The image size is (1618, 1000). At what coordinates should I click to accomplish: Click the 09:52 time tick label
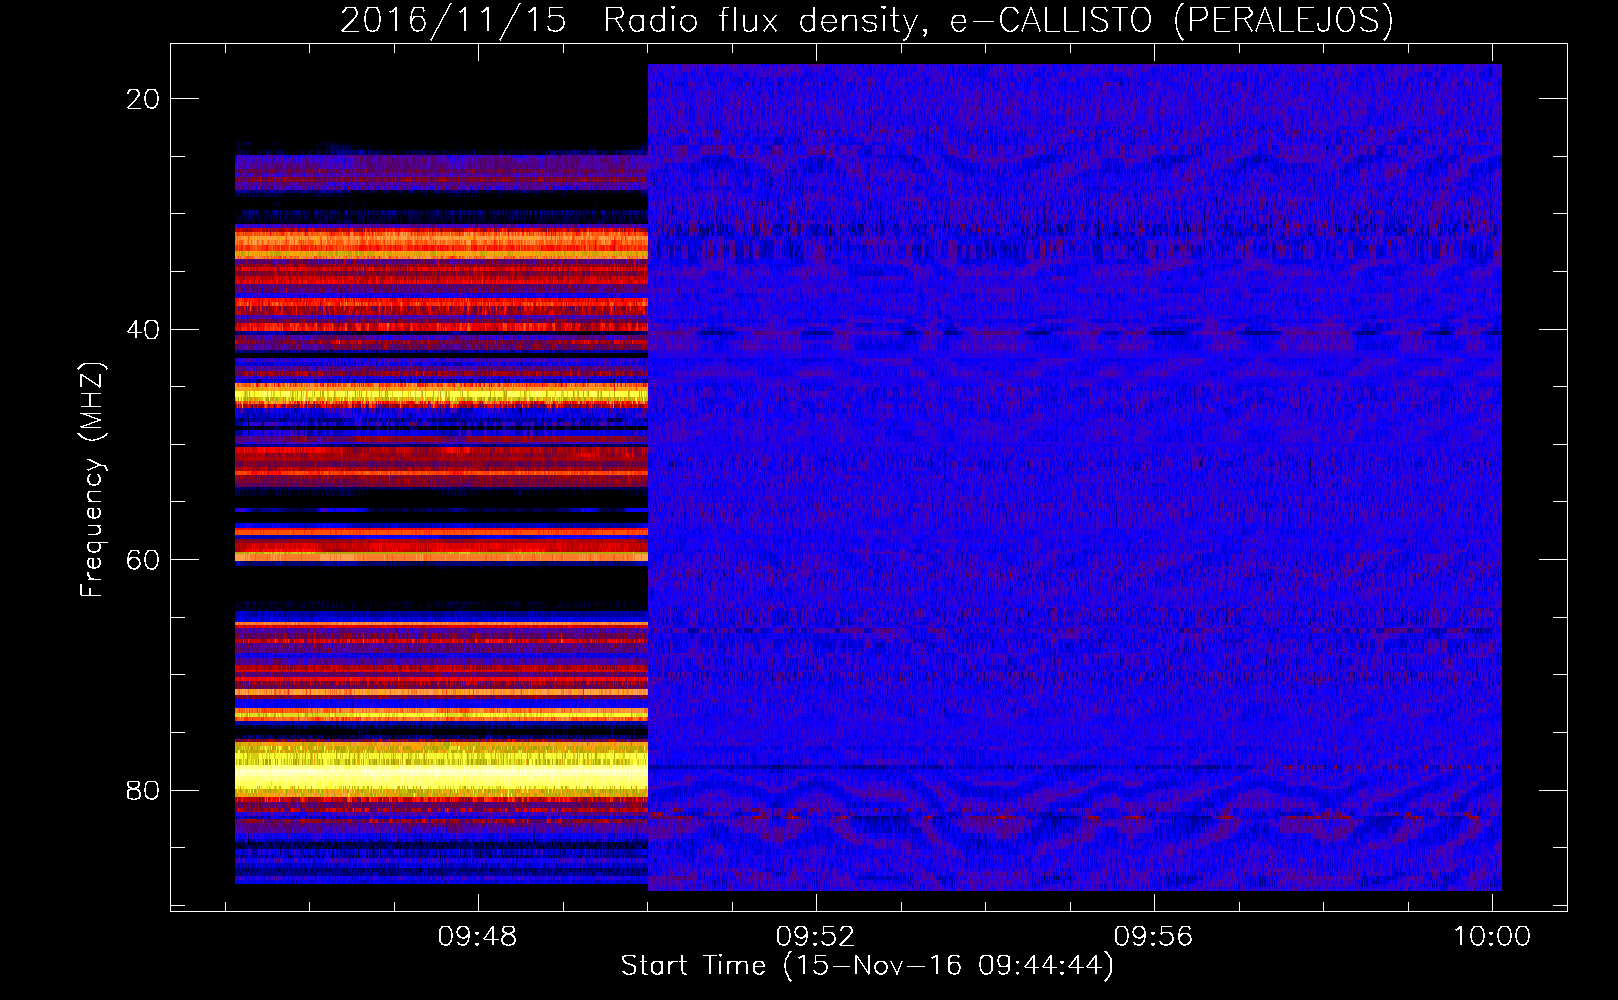point(816,936)
